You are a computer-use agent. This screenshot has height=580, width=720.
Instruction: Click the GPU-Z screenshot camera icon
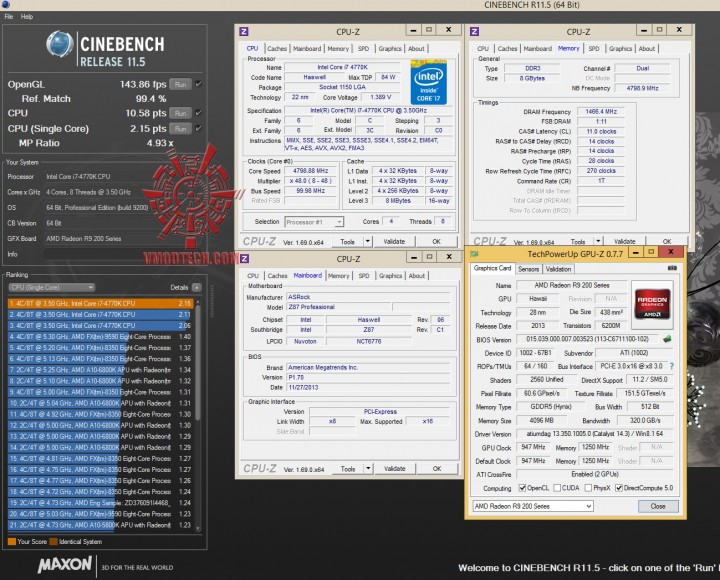(672, 268)
